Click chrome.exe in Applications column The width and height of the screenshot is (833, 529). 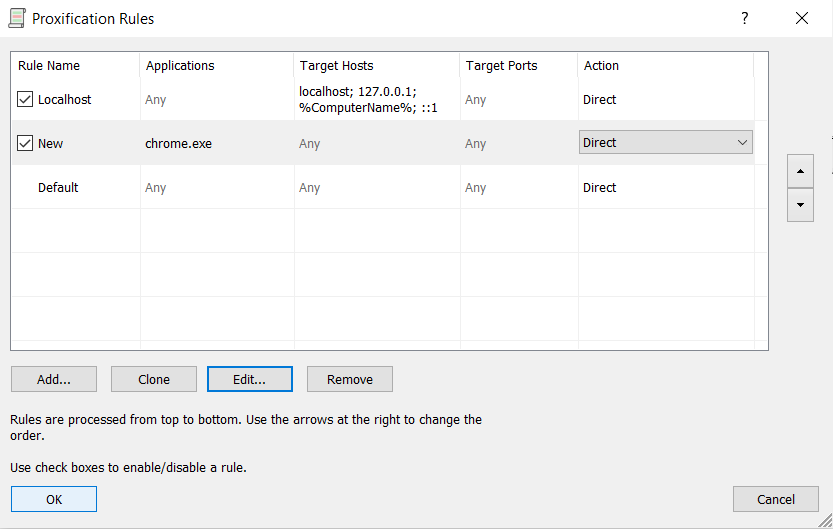click(178, 143)
